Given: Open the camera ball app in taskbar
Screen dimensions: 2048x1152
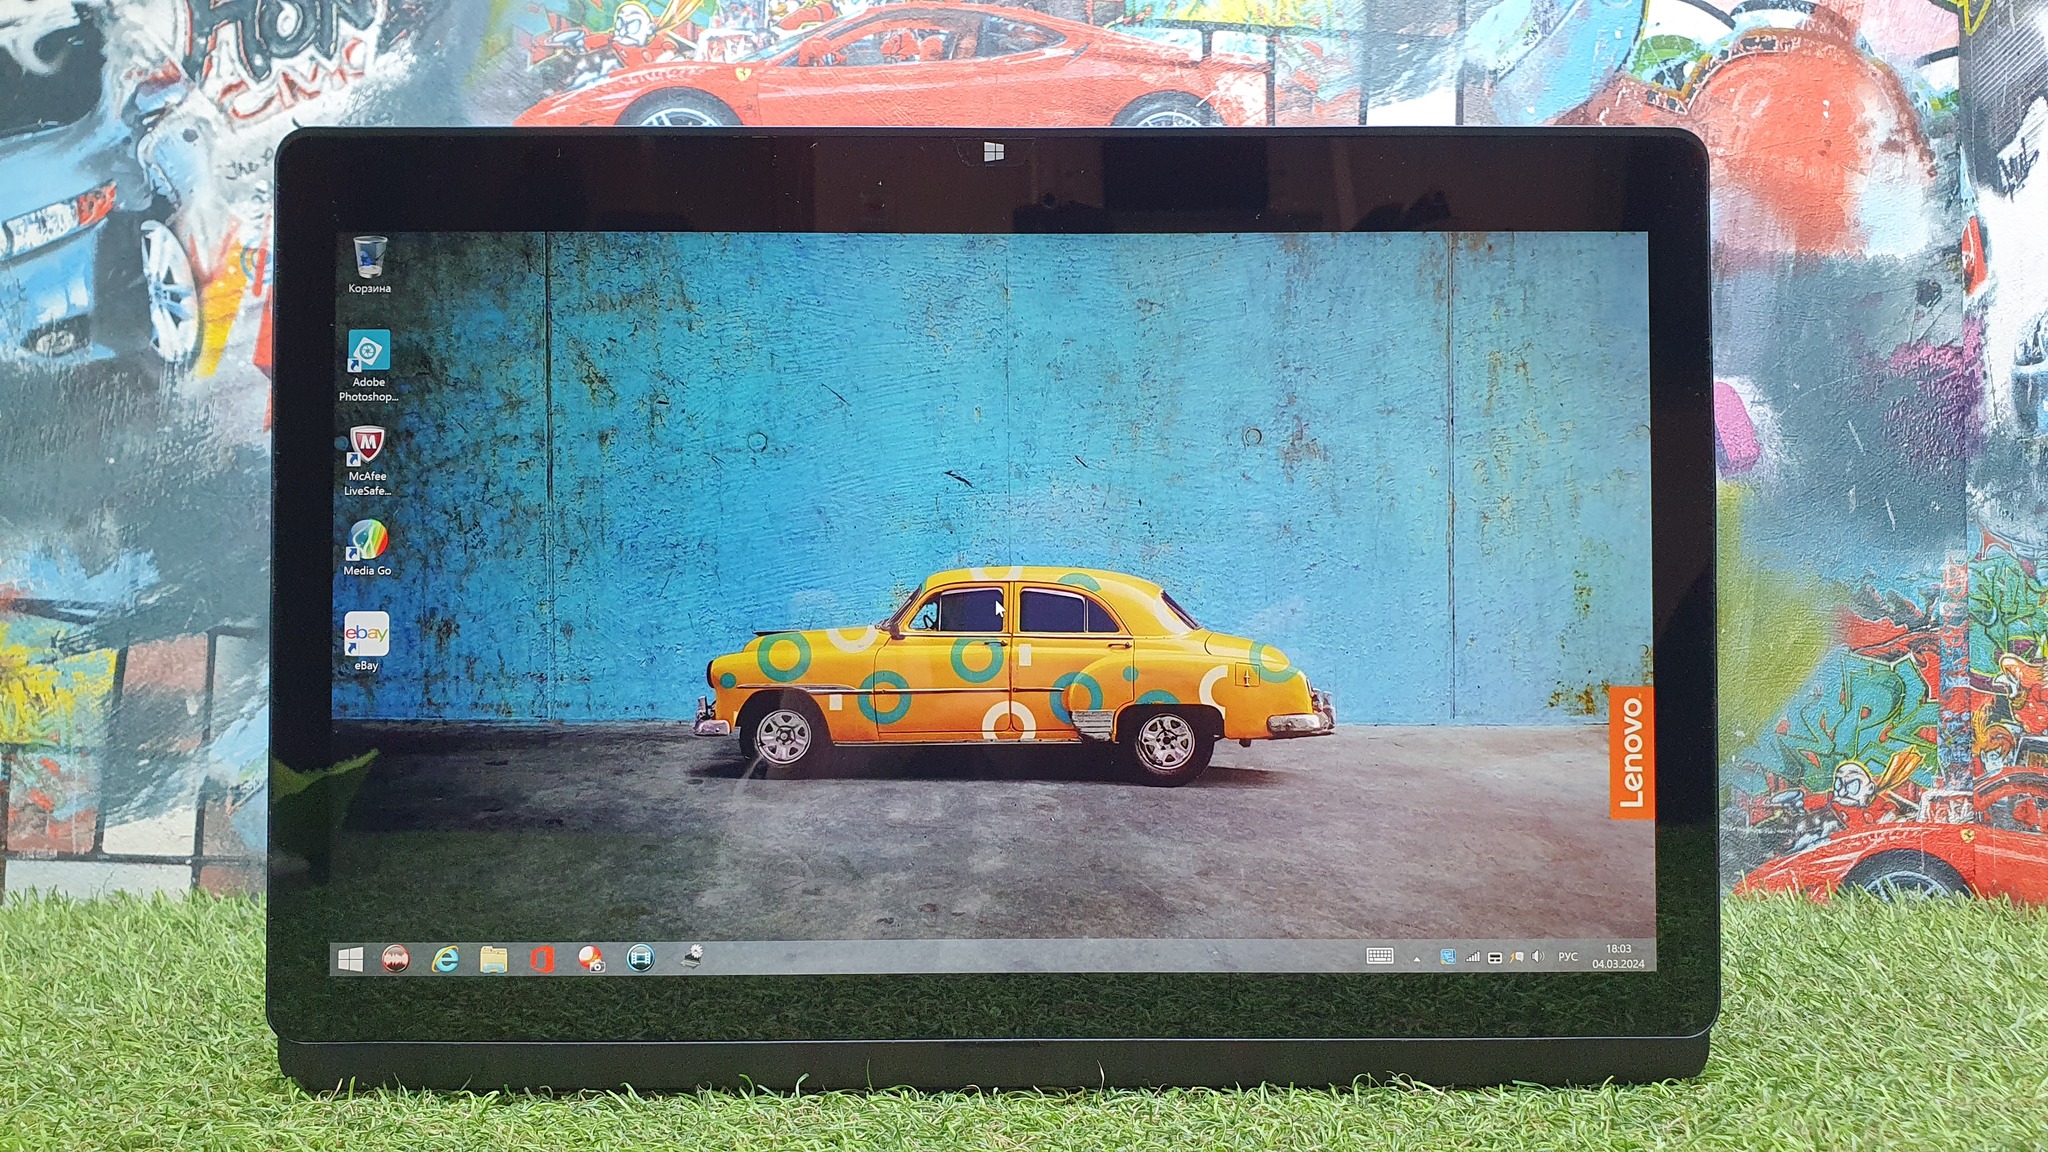Looking at the screenshot, I should pos(591,960).
